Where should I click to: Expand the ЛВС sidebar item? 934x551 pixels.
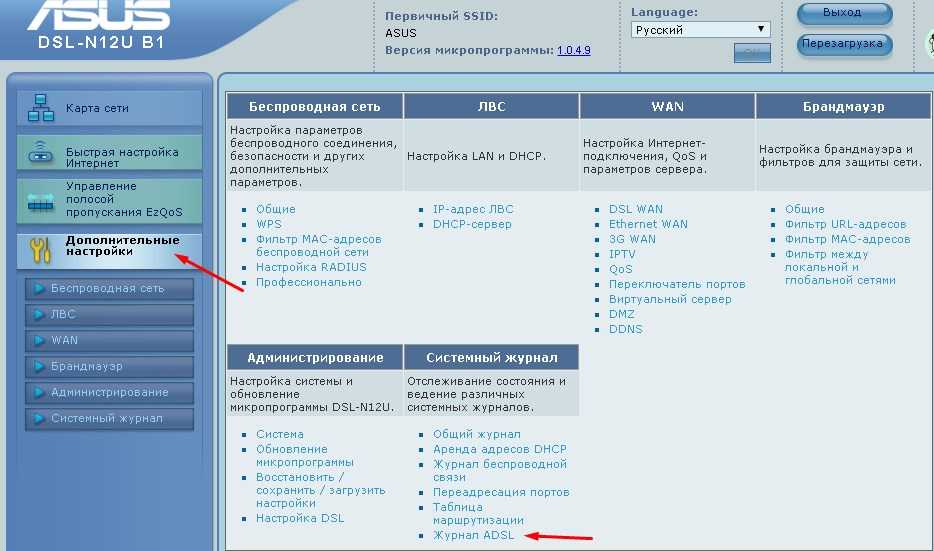[109, 315]
